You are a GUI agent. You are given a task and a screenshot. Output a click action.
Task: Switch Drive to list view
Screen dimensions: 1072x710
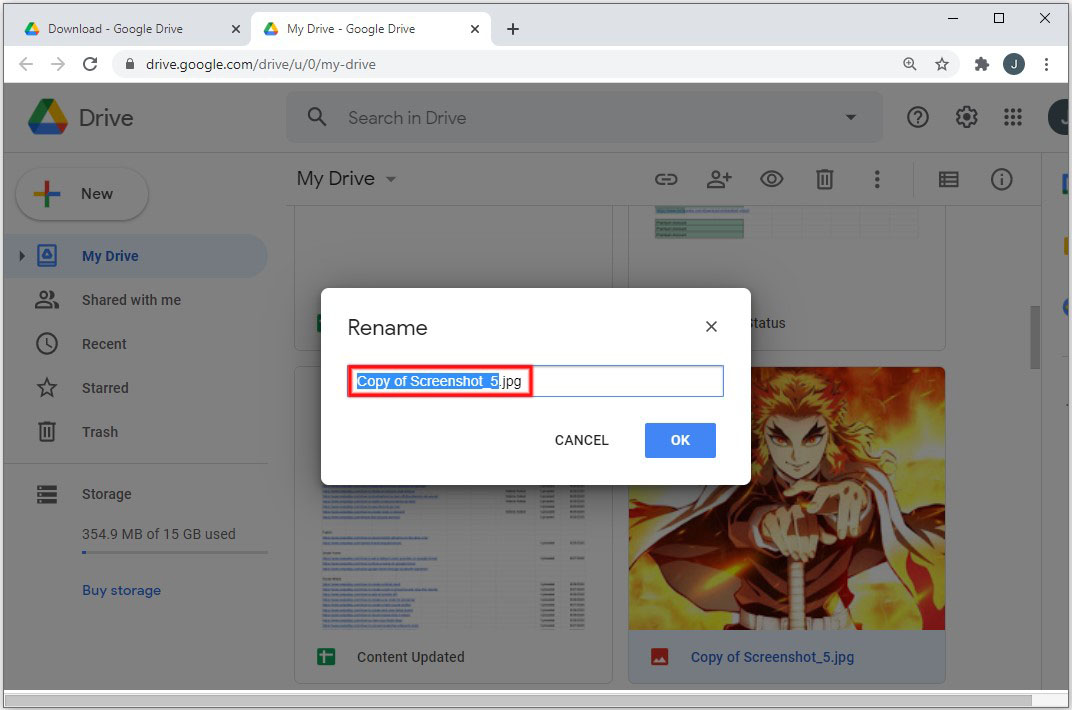948,179
